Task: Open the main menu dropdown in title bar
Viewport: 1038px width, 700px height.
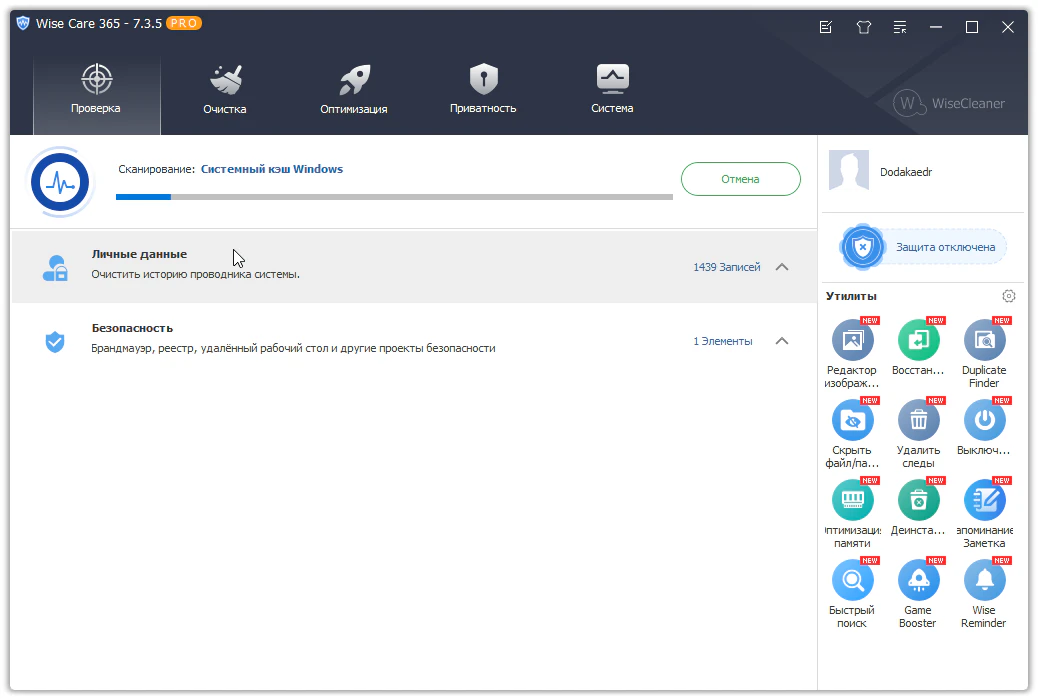Action: click(x=900, y=27)
